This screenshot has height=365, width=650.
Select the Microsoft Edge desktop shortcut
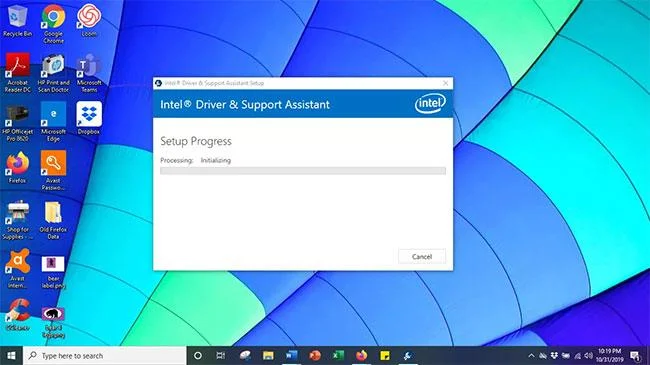click(53, 122)
